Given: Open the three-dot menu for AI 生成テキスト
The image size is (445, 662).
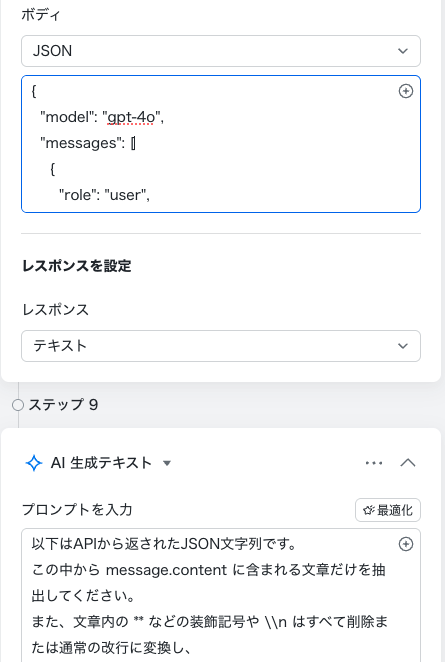Looking at the screenshot, I should (x=374, y=463).
